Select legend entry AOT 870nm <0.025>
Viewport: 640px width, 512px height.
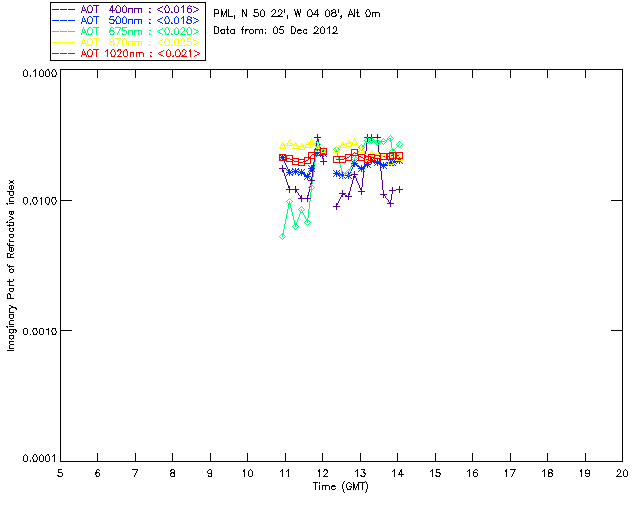coord(127,42)
